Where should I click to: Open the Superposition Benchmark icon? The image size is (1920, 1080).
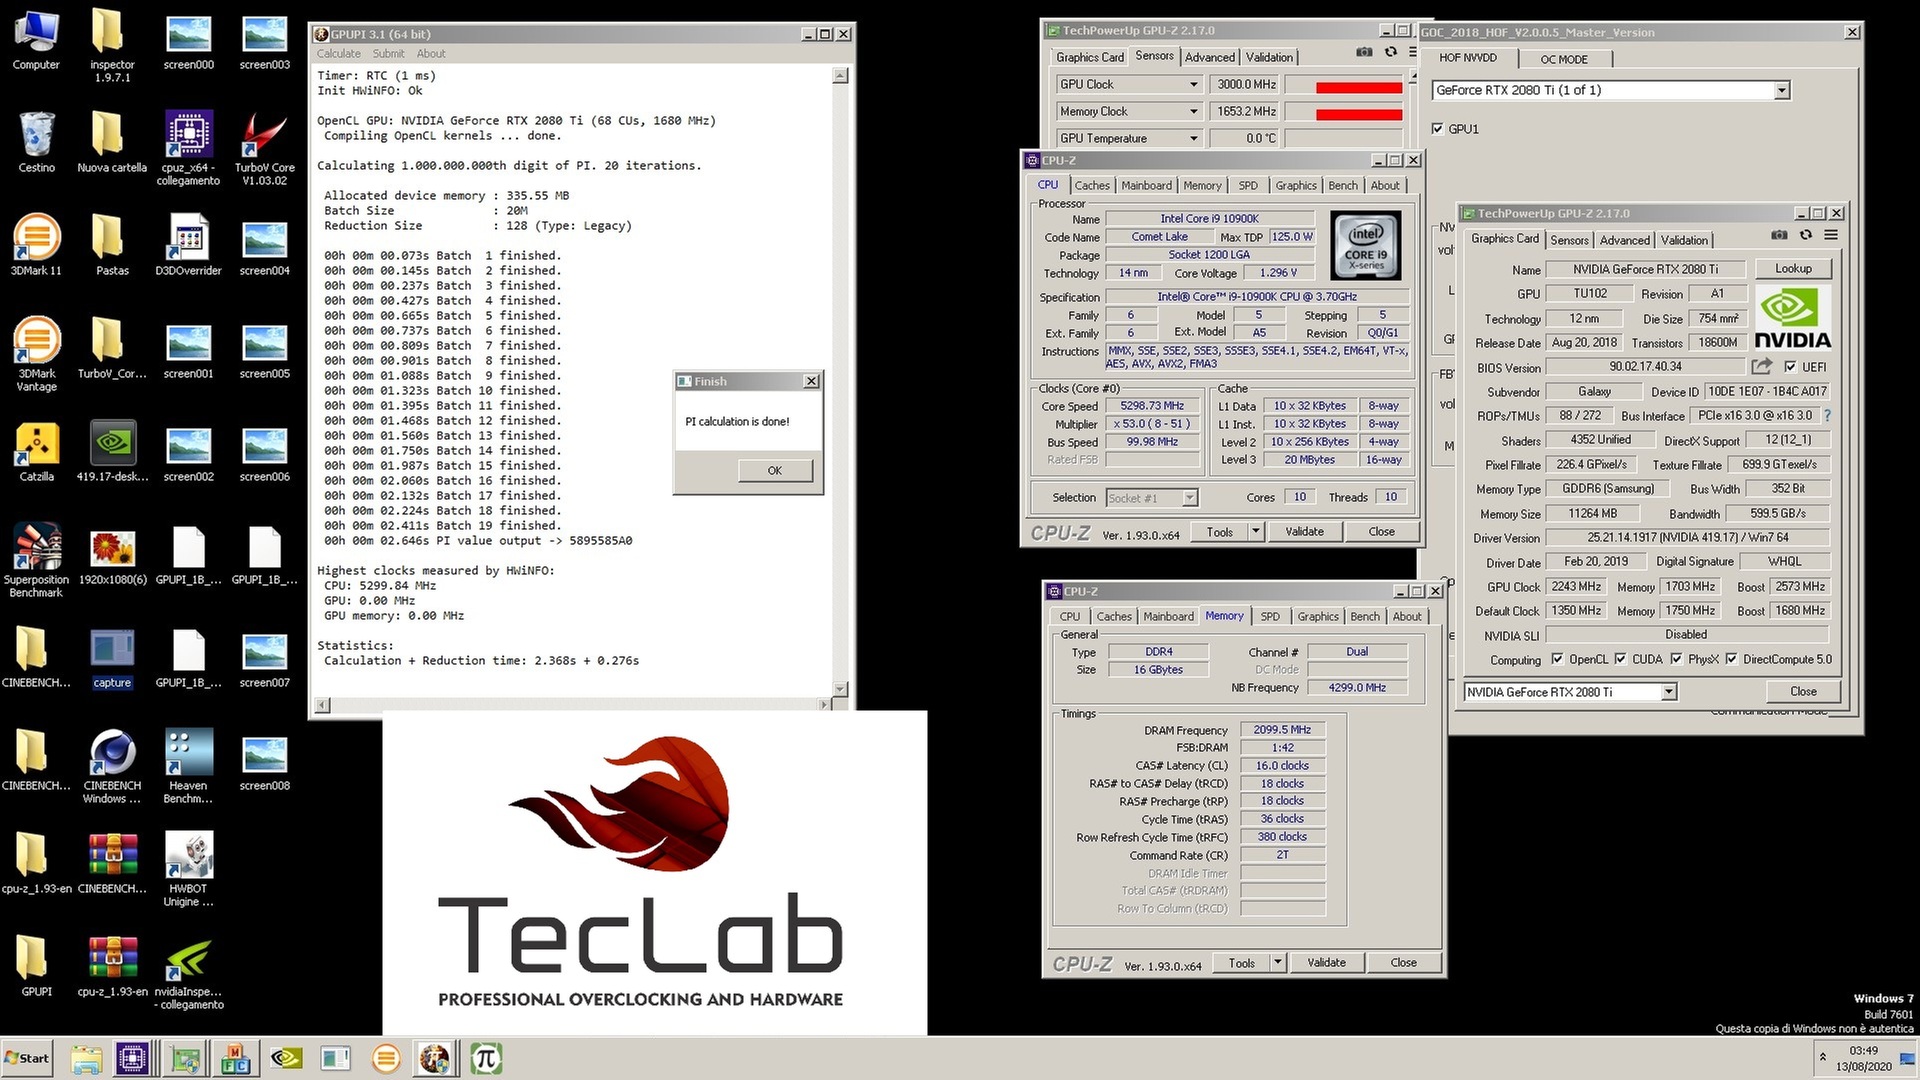pos(36,560)
